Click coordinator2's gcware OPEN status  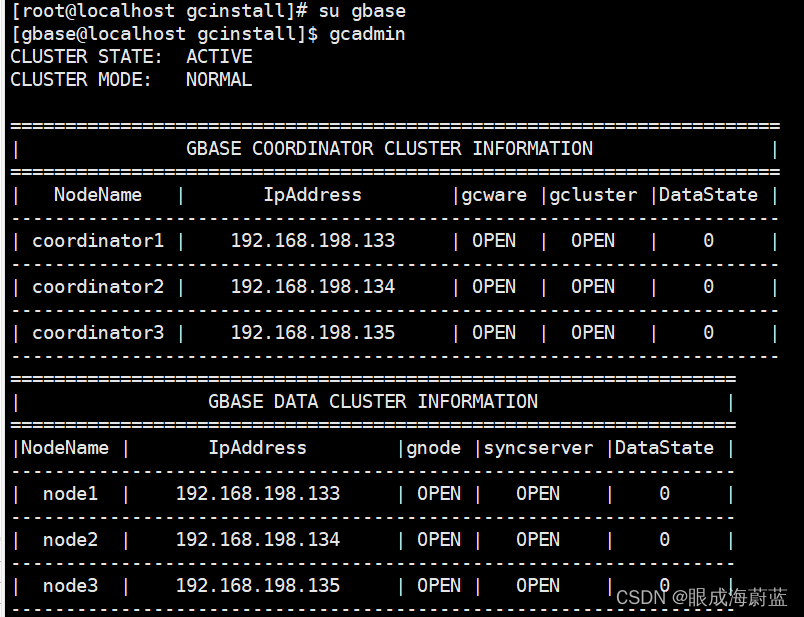tap(494, 287)
